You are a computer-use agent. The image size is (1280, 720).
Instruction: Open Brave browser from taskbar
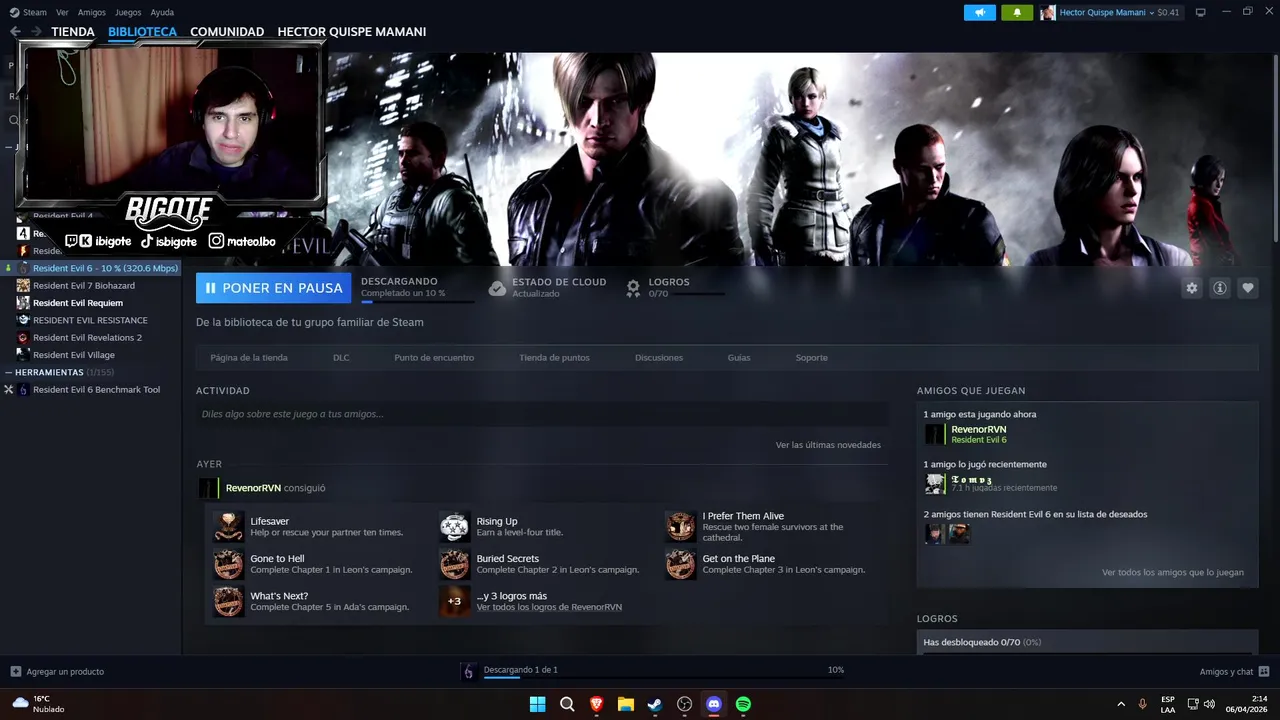tap(596, 704)
